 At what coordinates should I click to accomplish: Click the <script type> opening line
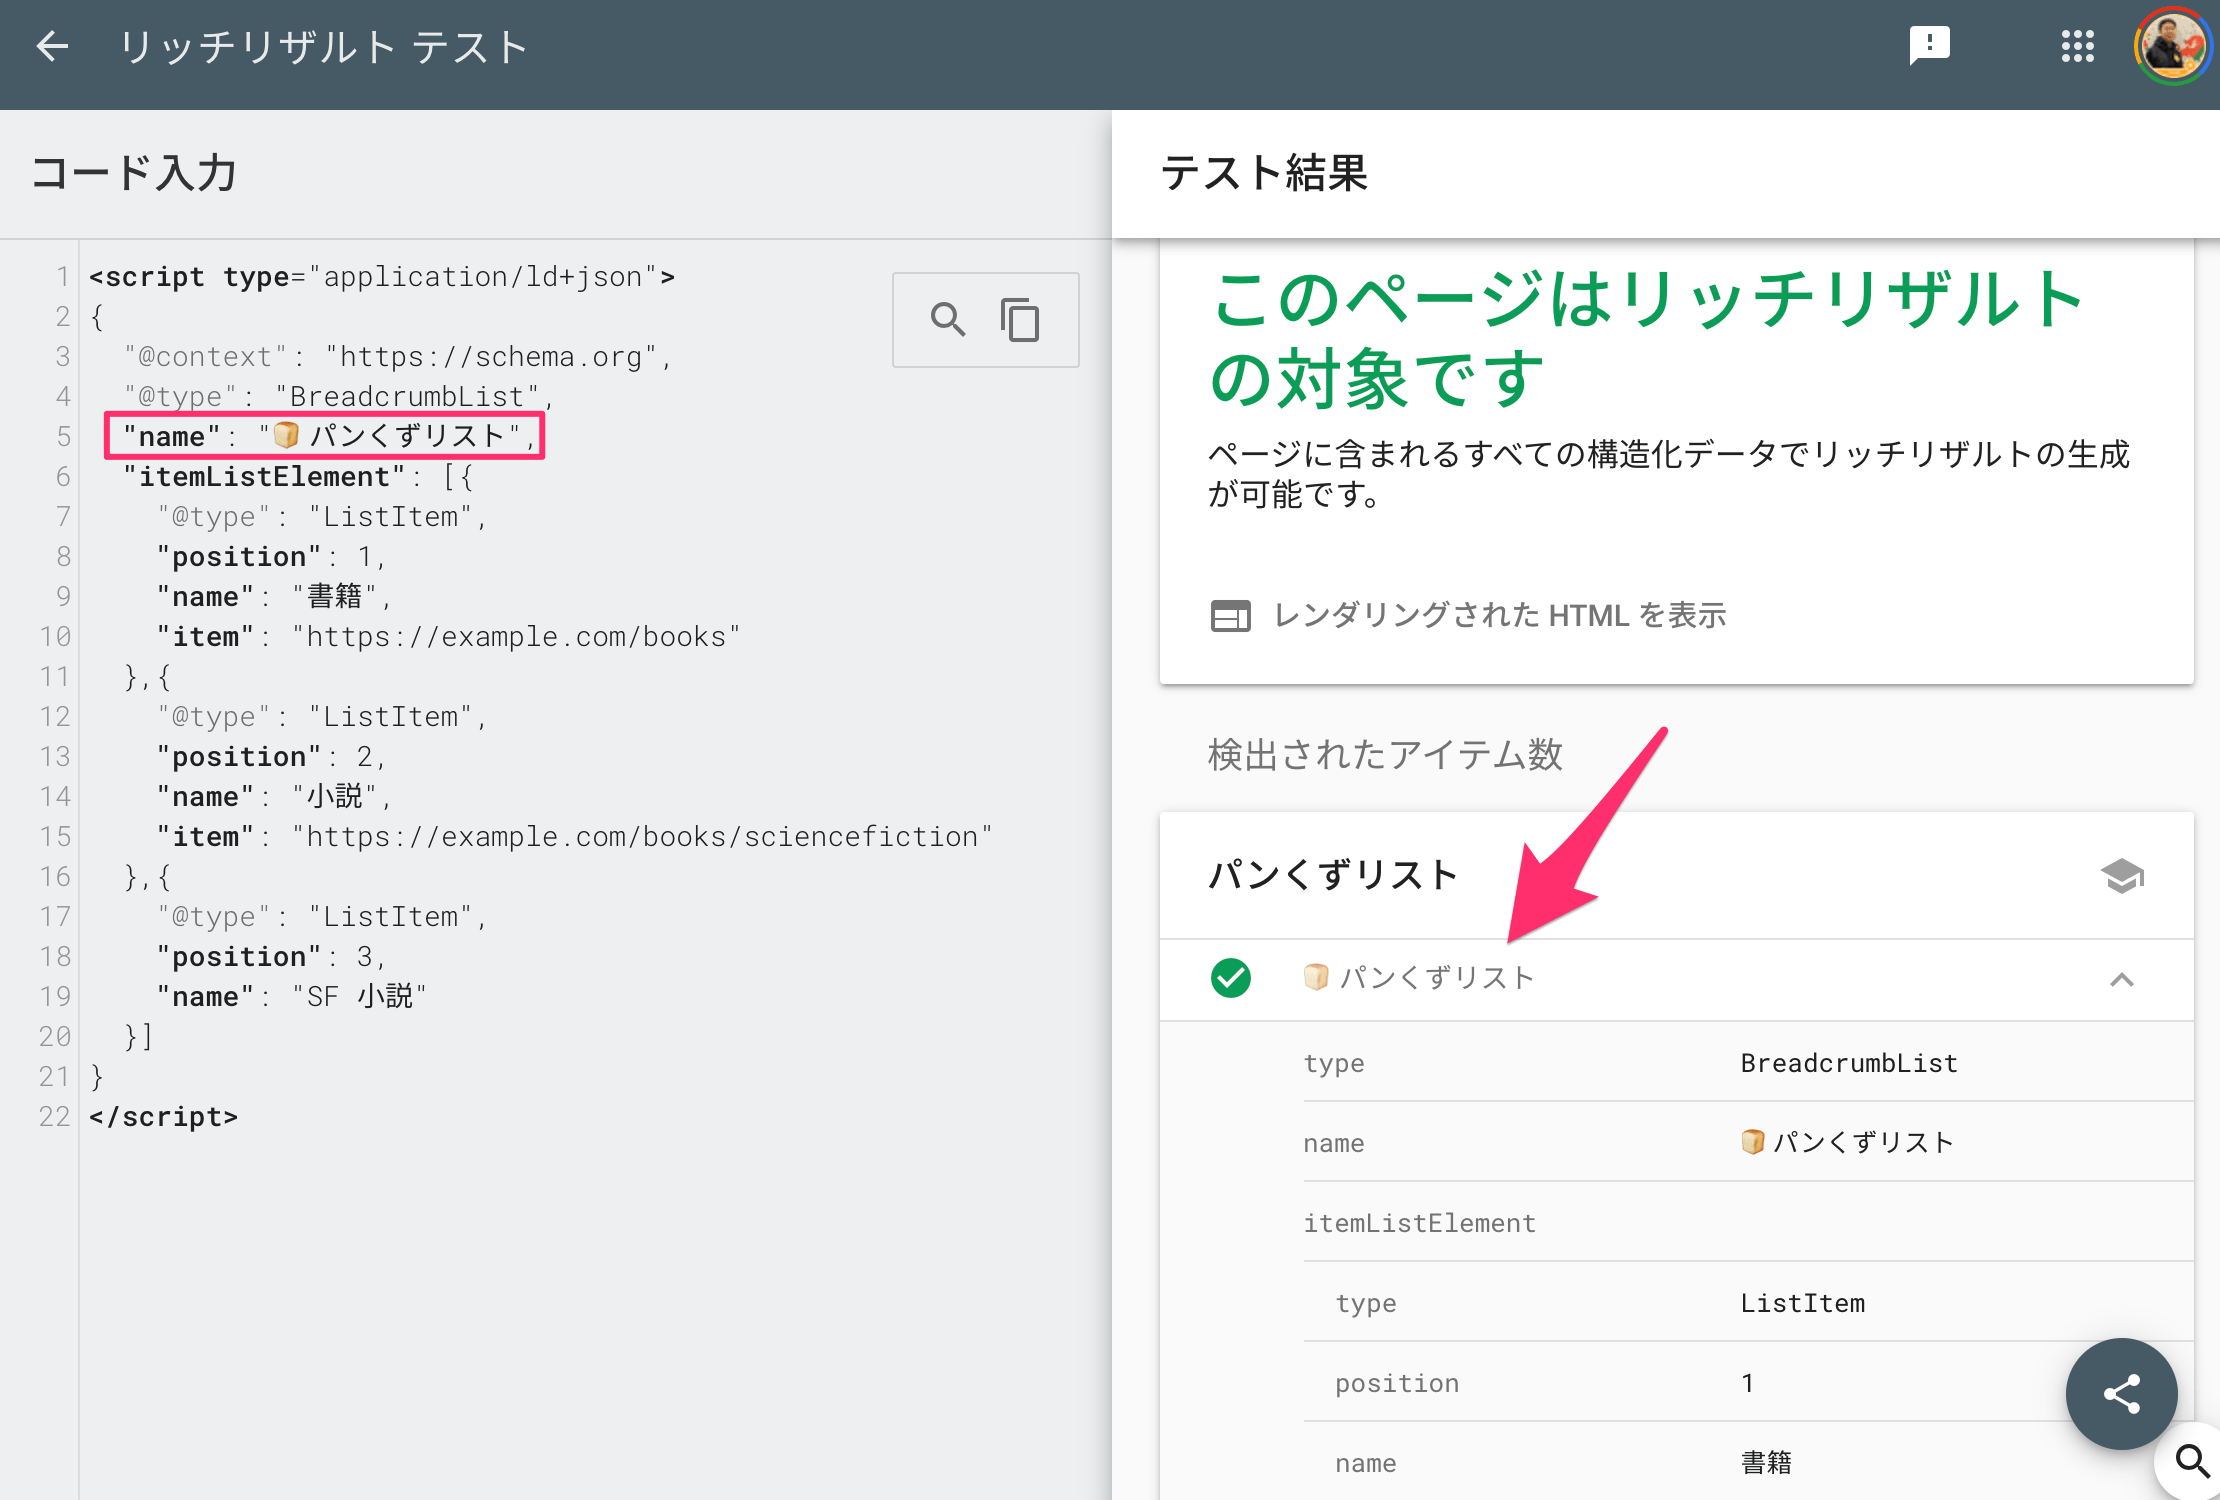[x=382, y=276]
